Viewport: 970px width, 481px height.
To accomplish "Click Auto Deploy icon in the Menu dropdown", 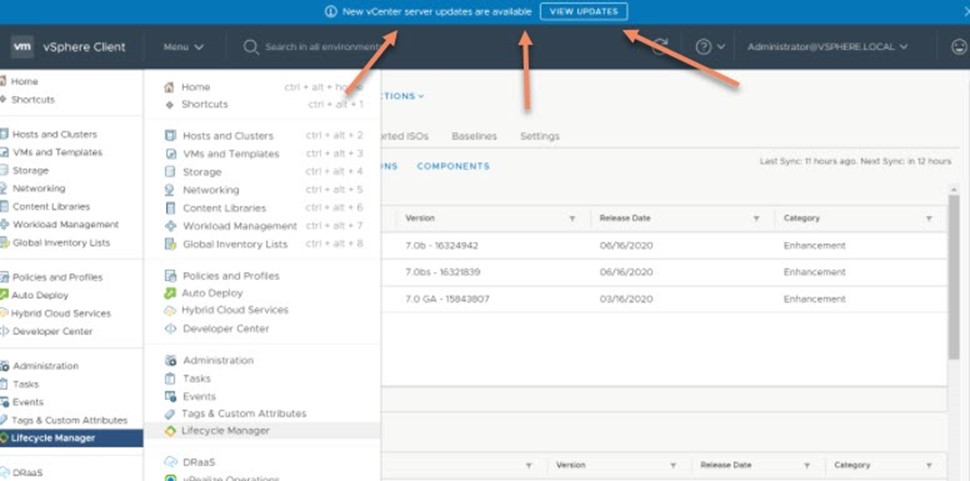I will 170,293.
